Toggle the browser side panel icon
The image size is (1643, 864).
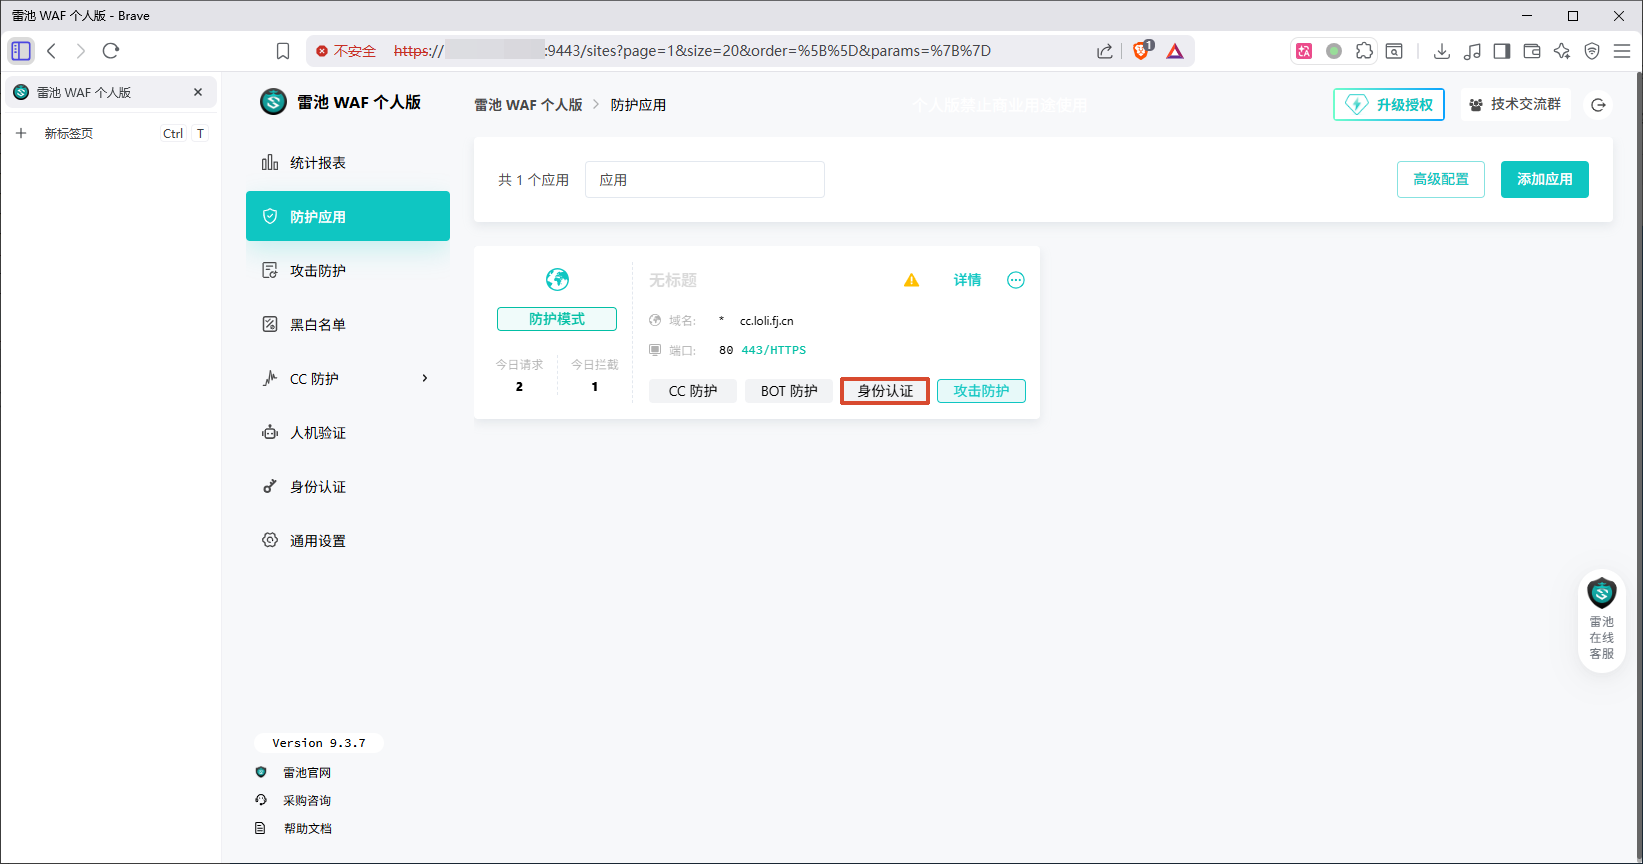1502,51
